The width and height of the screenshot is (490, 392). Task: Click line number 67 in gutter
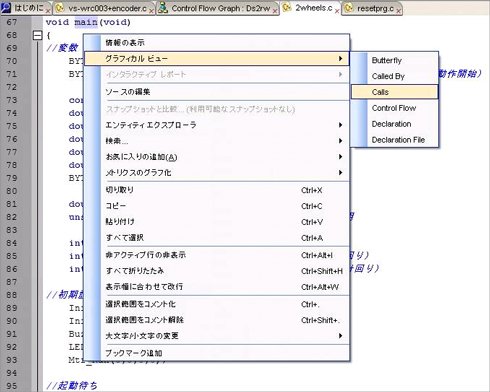pyautogui.click(x=12, y=22)
